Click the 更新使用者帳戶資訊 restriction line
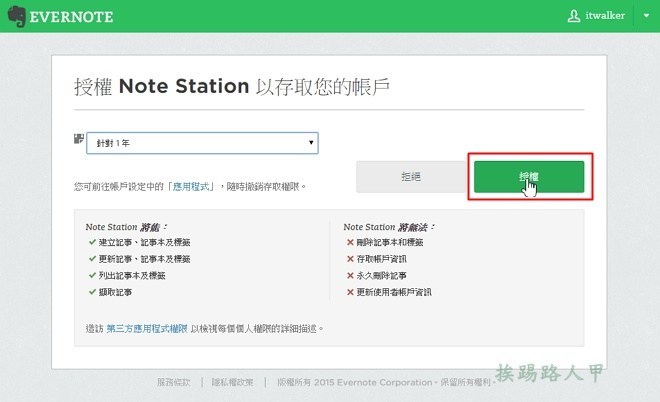Image resolution: width=660 pixels, height=402 pixels. (x=394, y=292)
